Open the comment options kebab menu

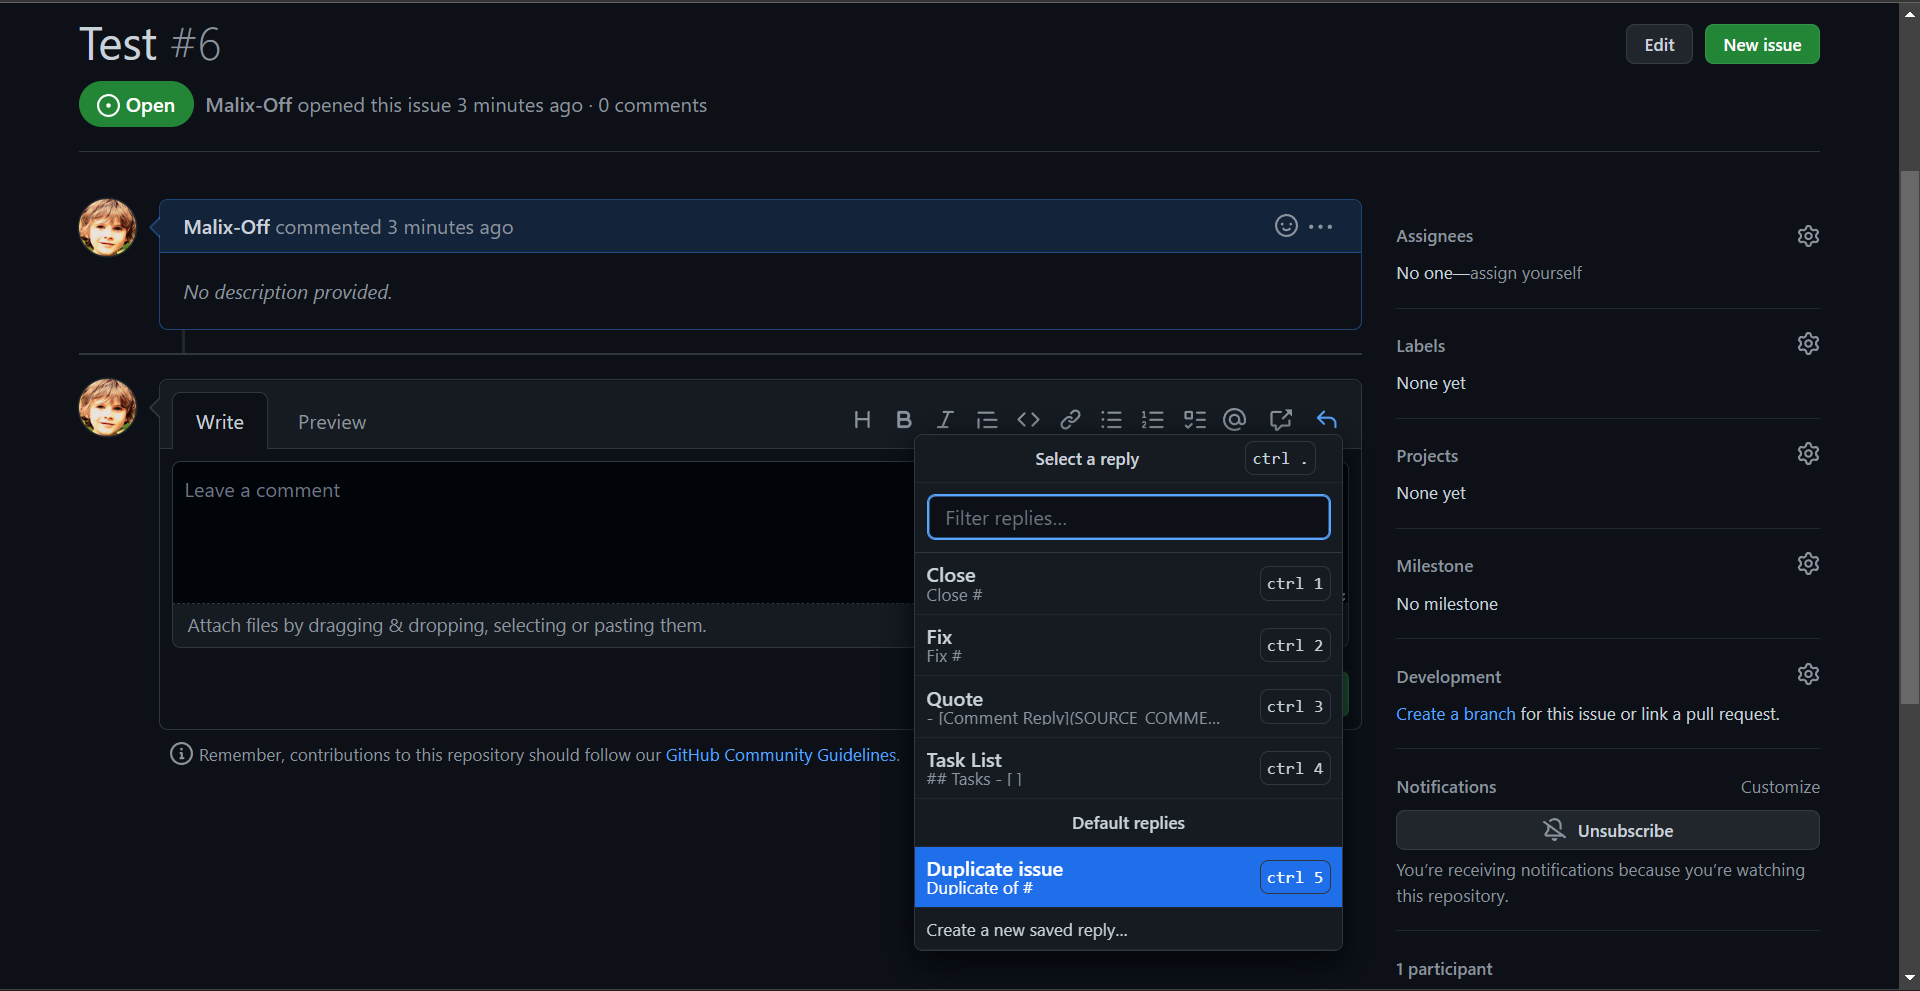point(1320,226)
